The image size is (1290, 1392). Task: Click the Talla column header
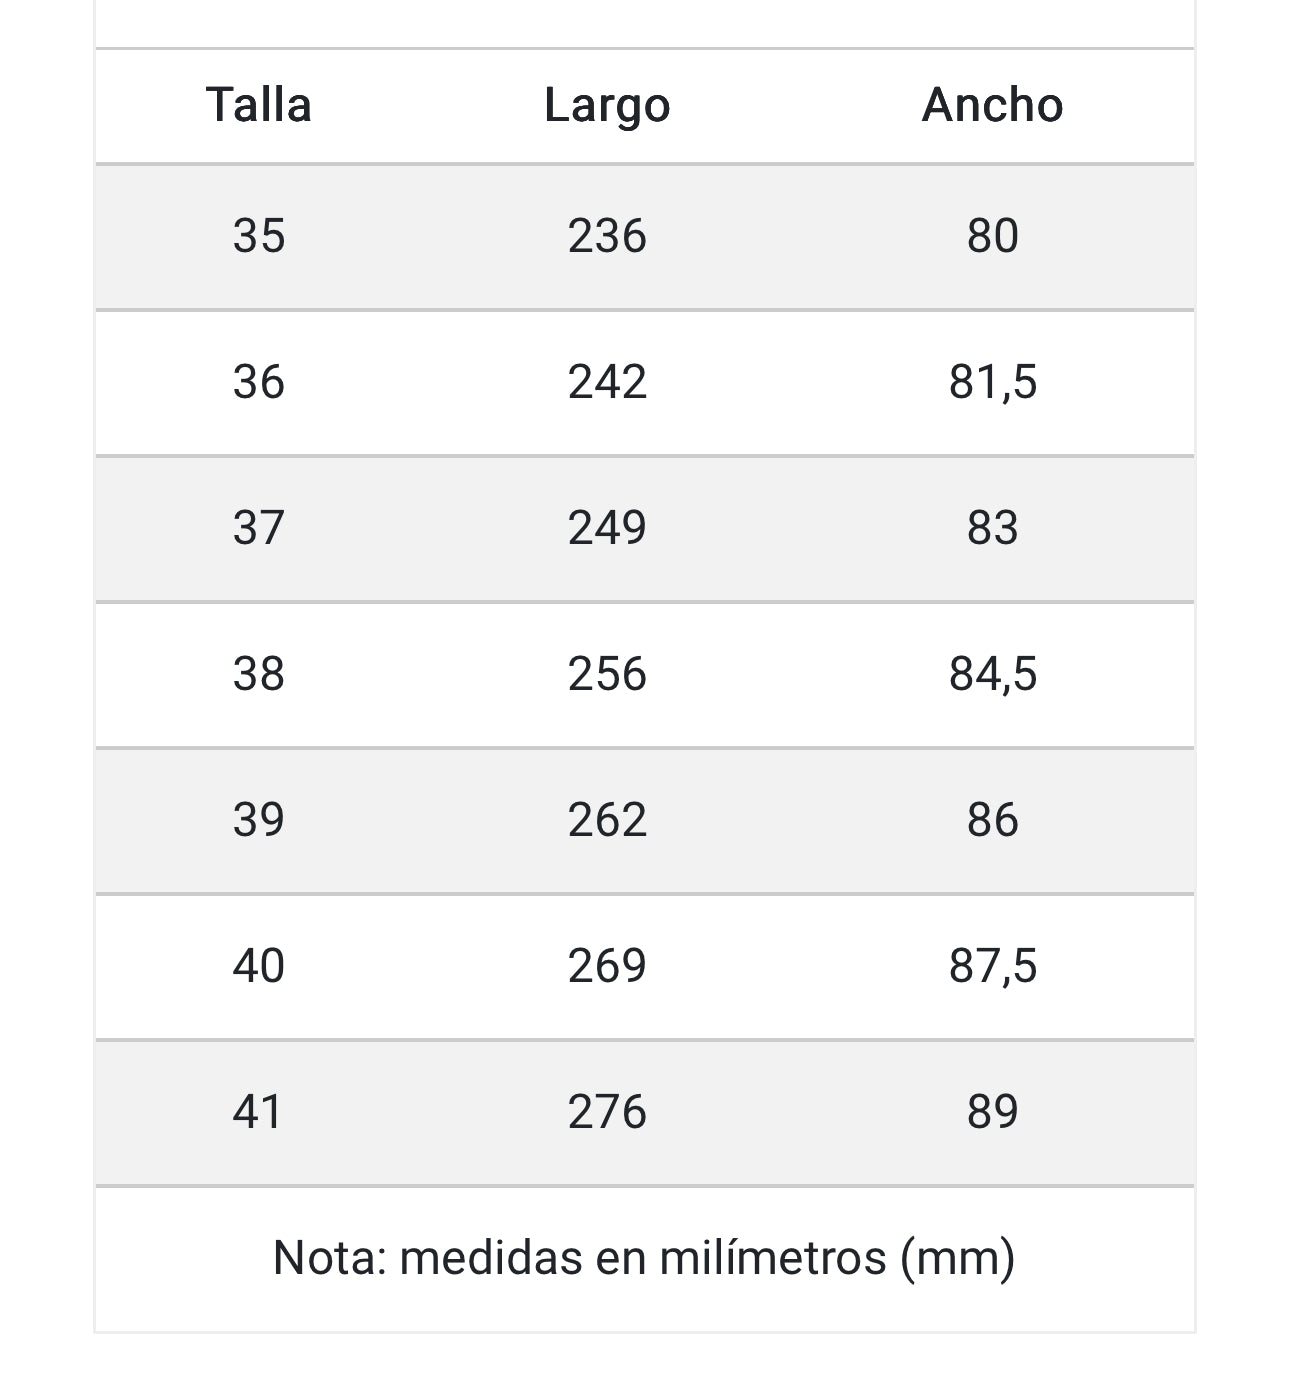259,105
